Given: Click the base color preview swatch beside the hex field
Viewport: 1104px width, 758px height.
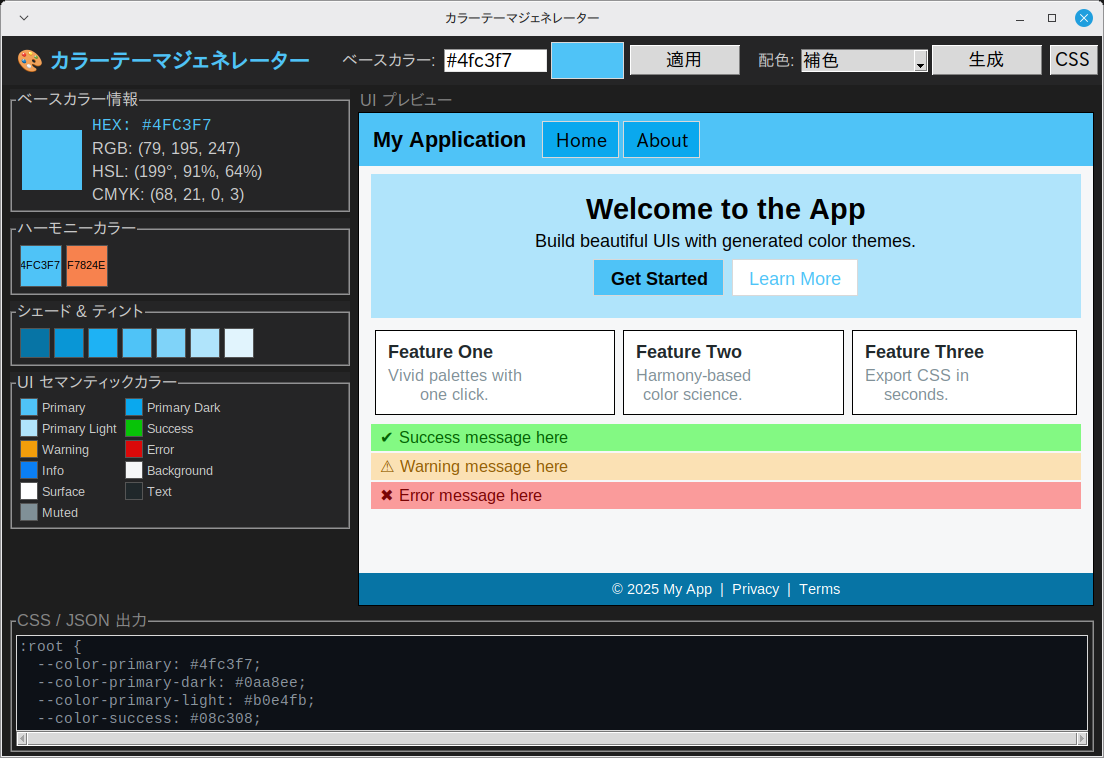Looking at the screenshot, I should pyautogui.click(x=587, y=61).
